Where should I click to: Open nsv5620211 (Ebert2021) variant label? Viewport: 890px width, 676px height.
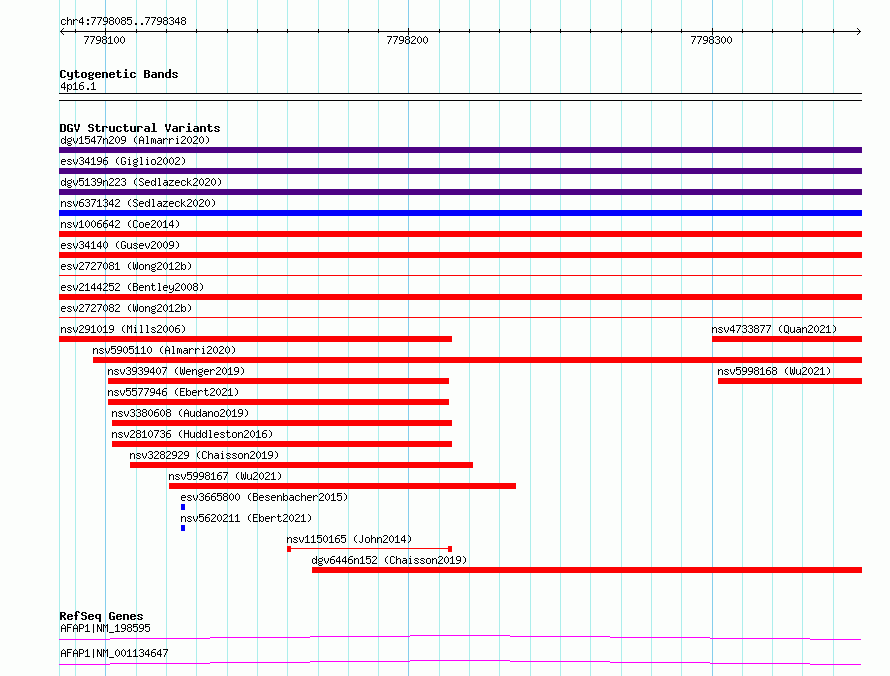[246, 518]
